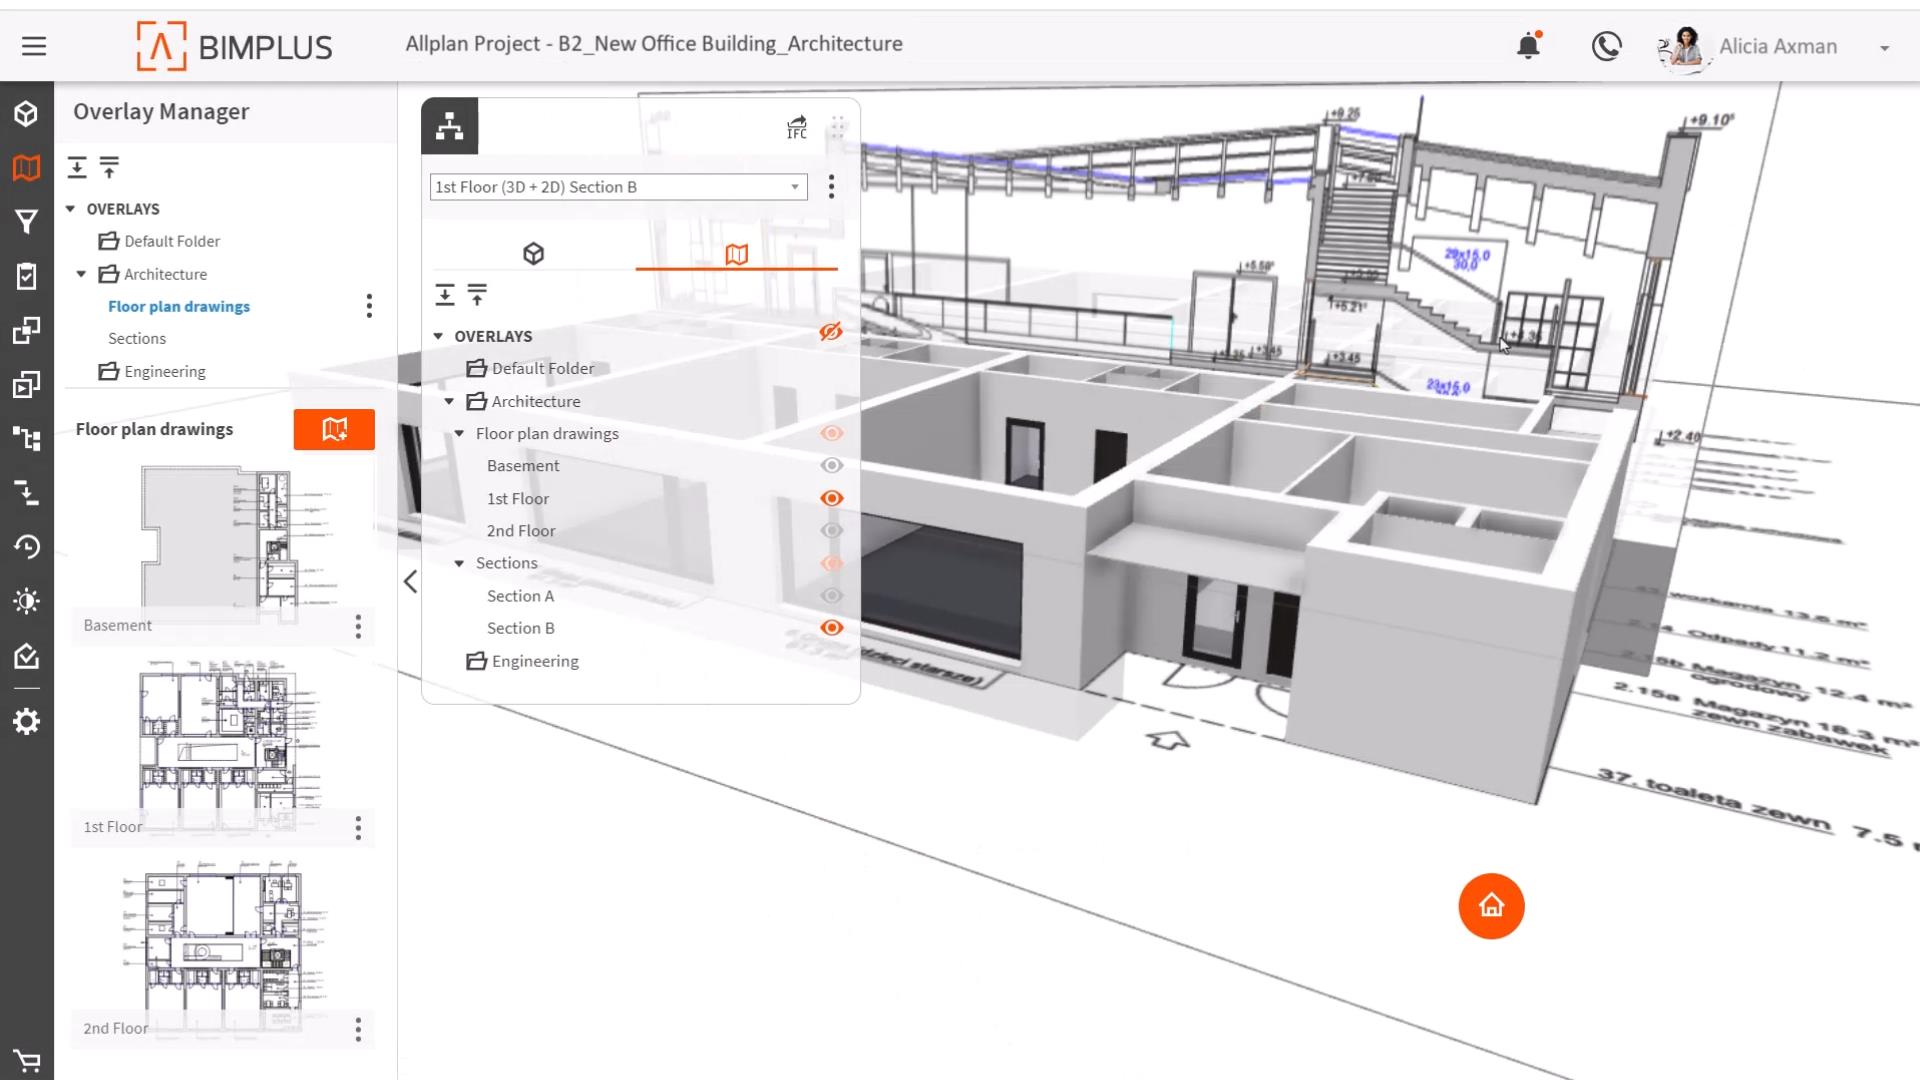This screenshot has height=1080, width=1920.
Task: Collapse the Sections tree node in floating panel
Action: coord(459,564)
